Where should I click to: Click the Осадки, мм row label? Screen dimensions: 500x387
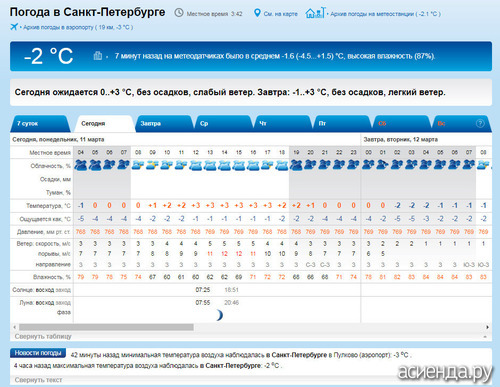click(x=55, y=179)
